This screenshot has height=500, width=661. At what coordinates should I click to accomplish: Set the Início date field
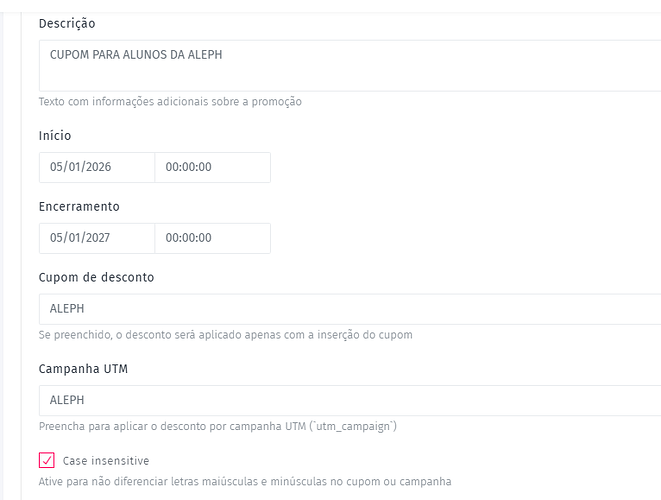pos(97,167)
